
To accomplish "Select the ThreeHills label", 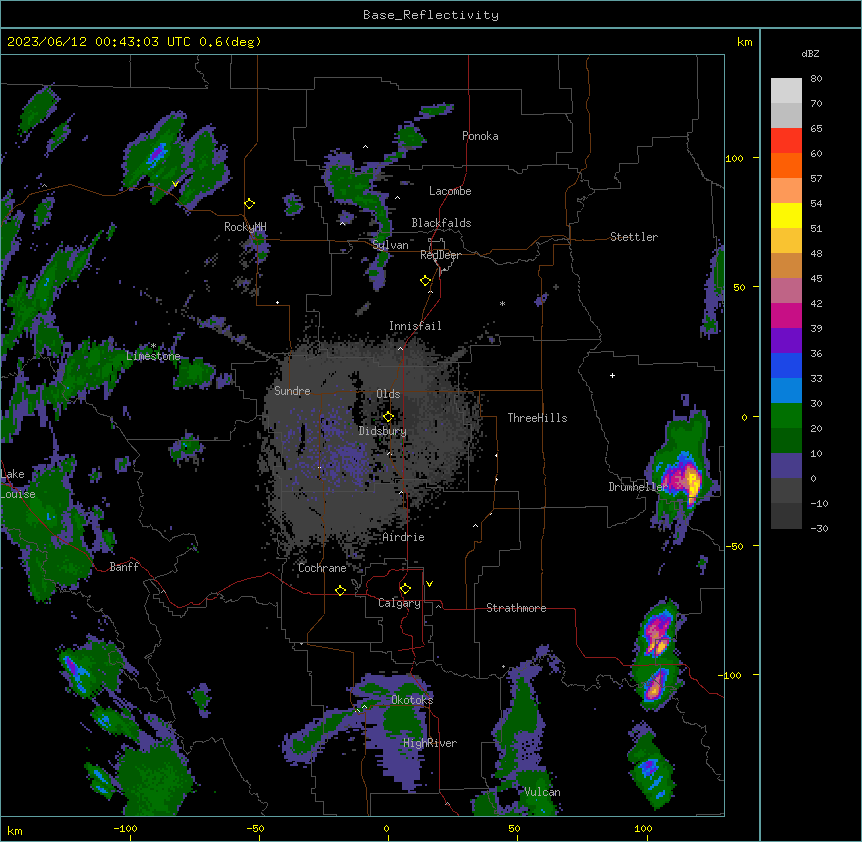I will pos(538,418).
